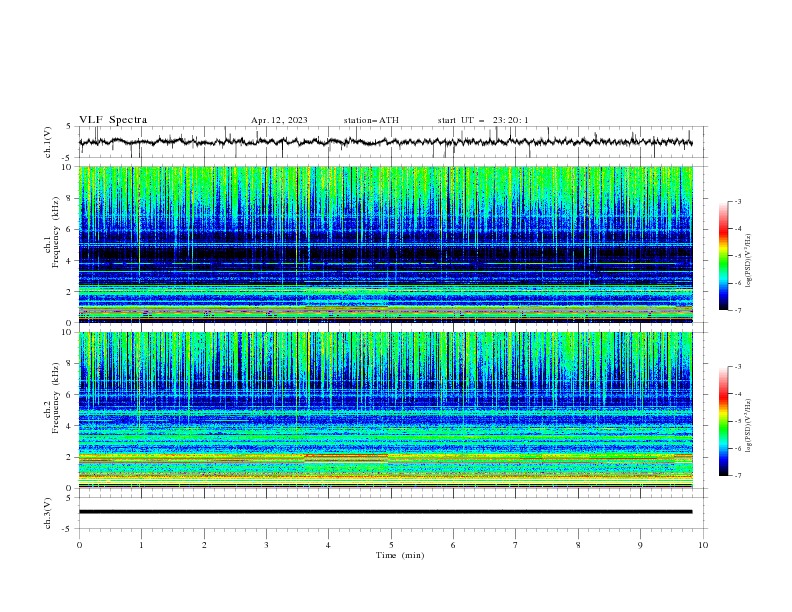Click the ch.1 frequency tick "8"
Image resolution: width=792 pixels, height=612 pixels.
coord(71,198)
